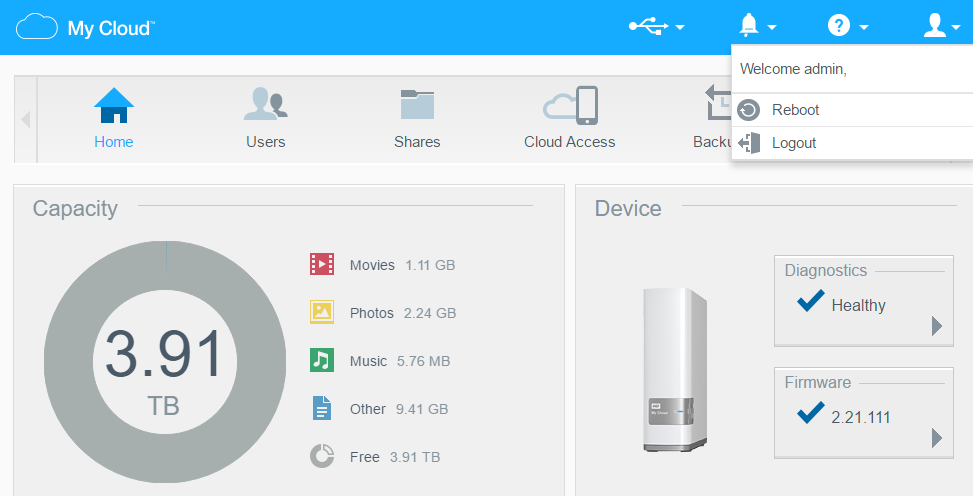Image resolution: width=973 pixels, height=496 pixels.
Task: Click the Other 9.41 GB entry
Action: click(379, 409)
